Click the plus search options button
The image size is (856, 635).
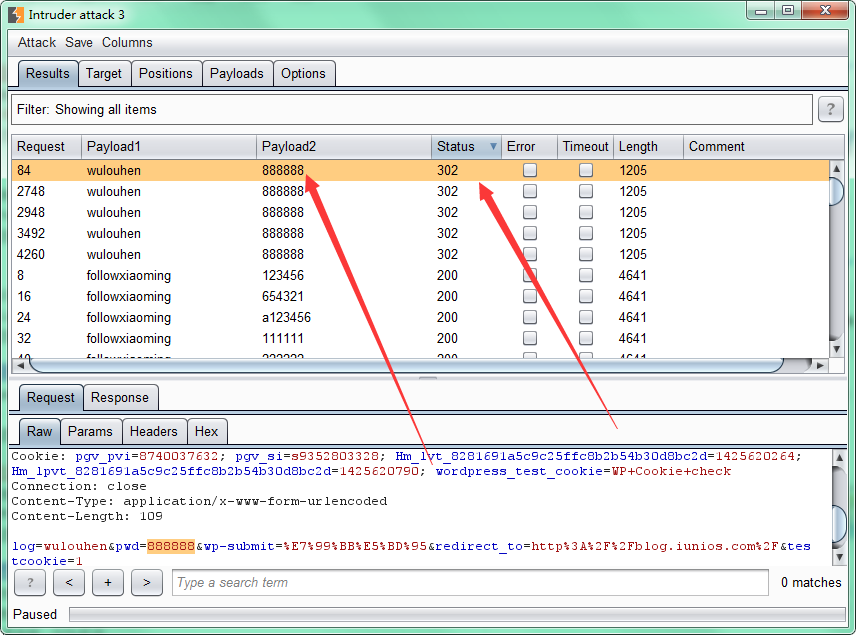point(108,583)
